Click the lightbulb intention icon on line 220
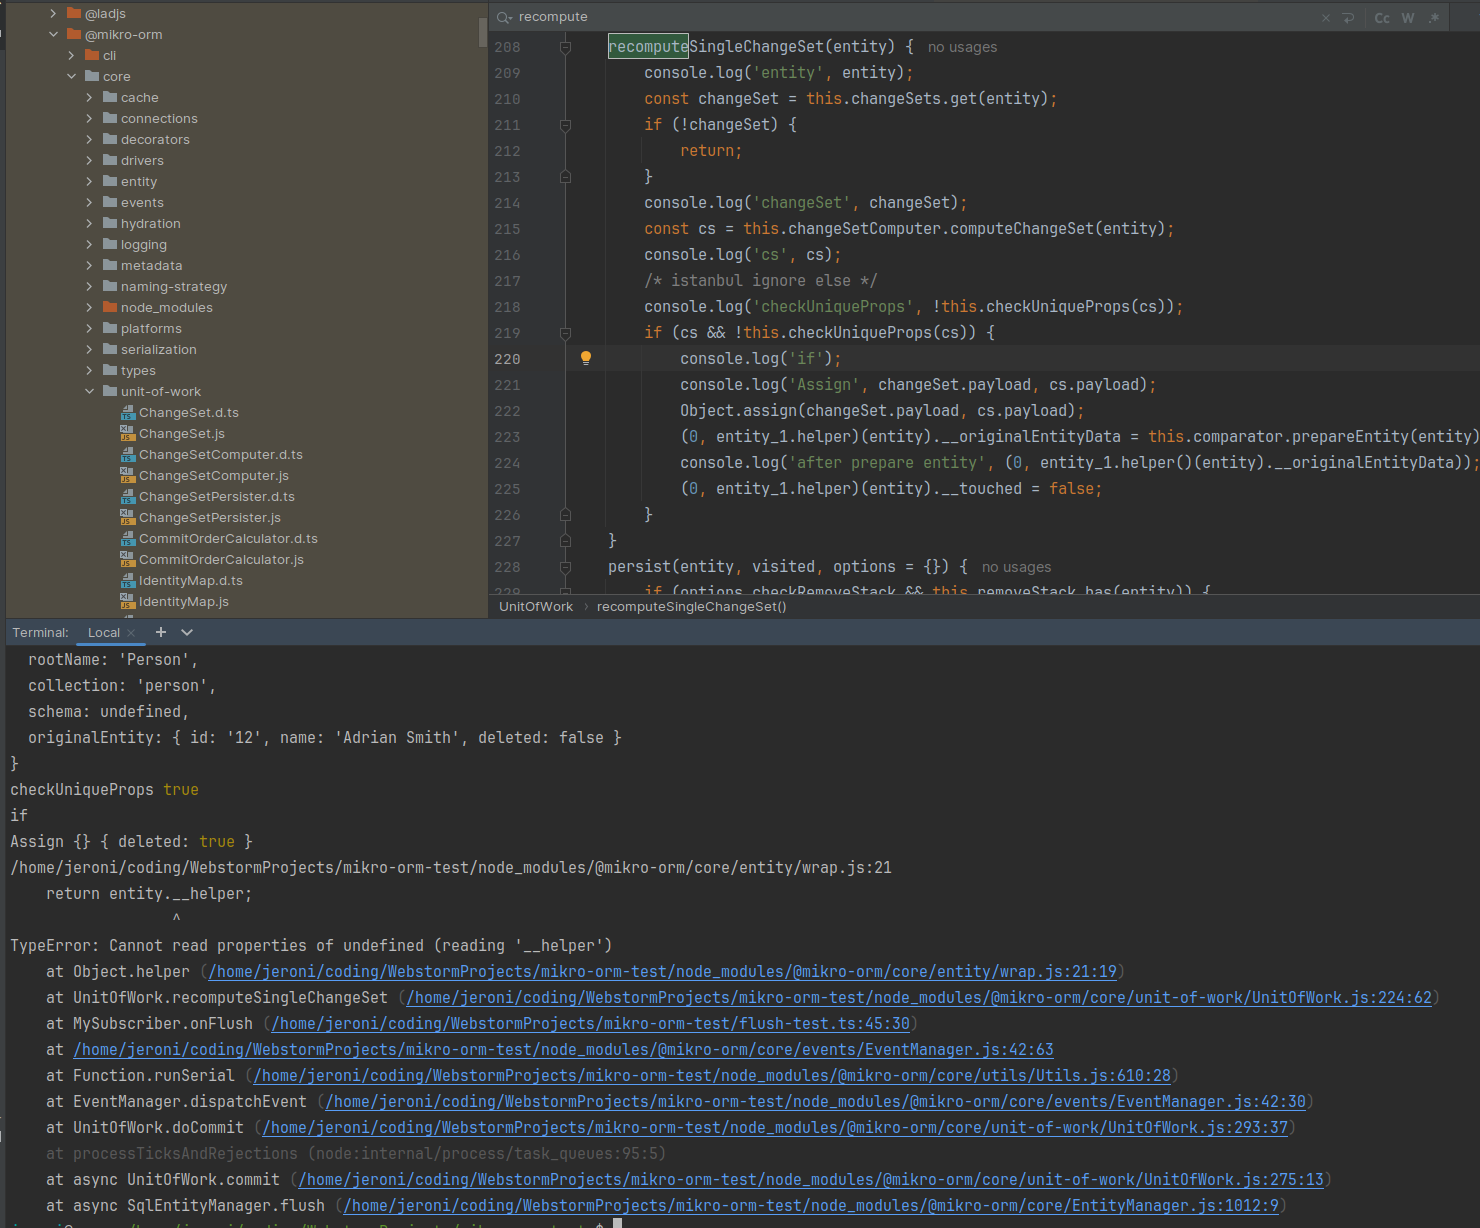This screenshot has height=1228, width=1480. (586, 358)
